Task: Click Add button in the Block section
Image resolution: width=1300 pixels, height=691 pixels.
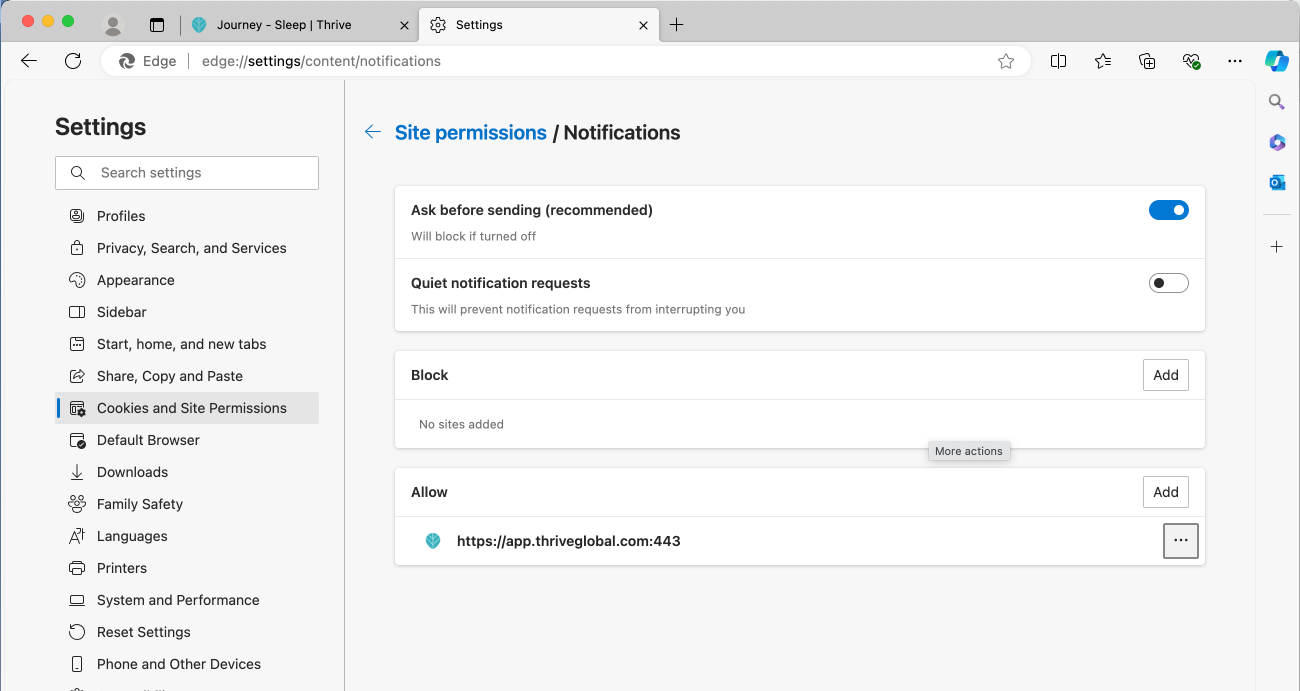Action: click(1166, 375)
